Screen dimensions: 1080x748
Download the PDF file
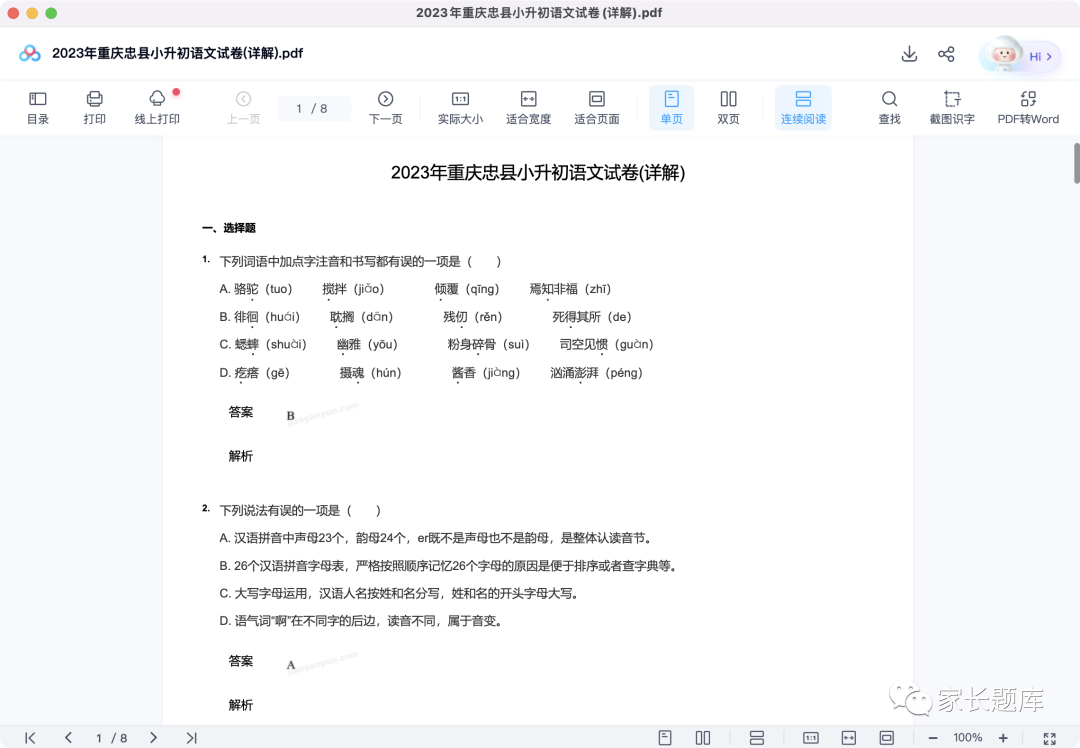pos(909,54)
